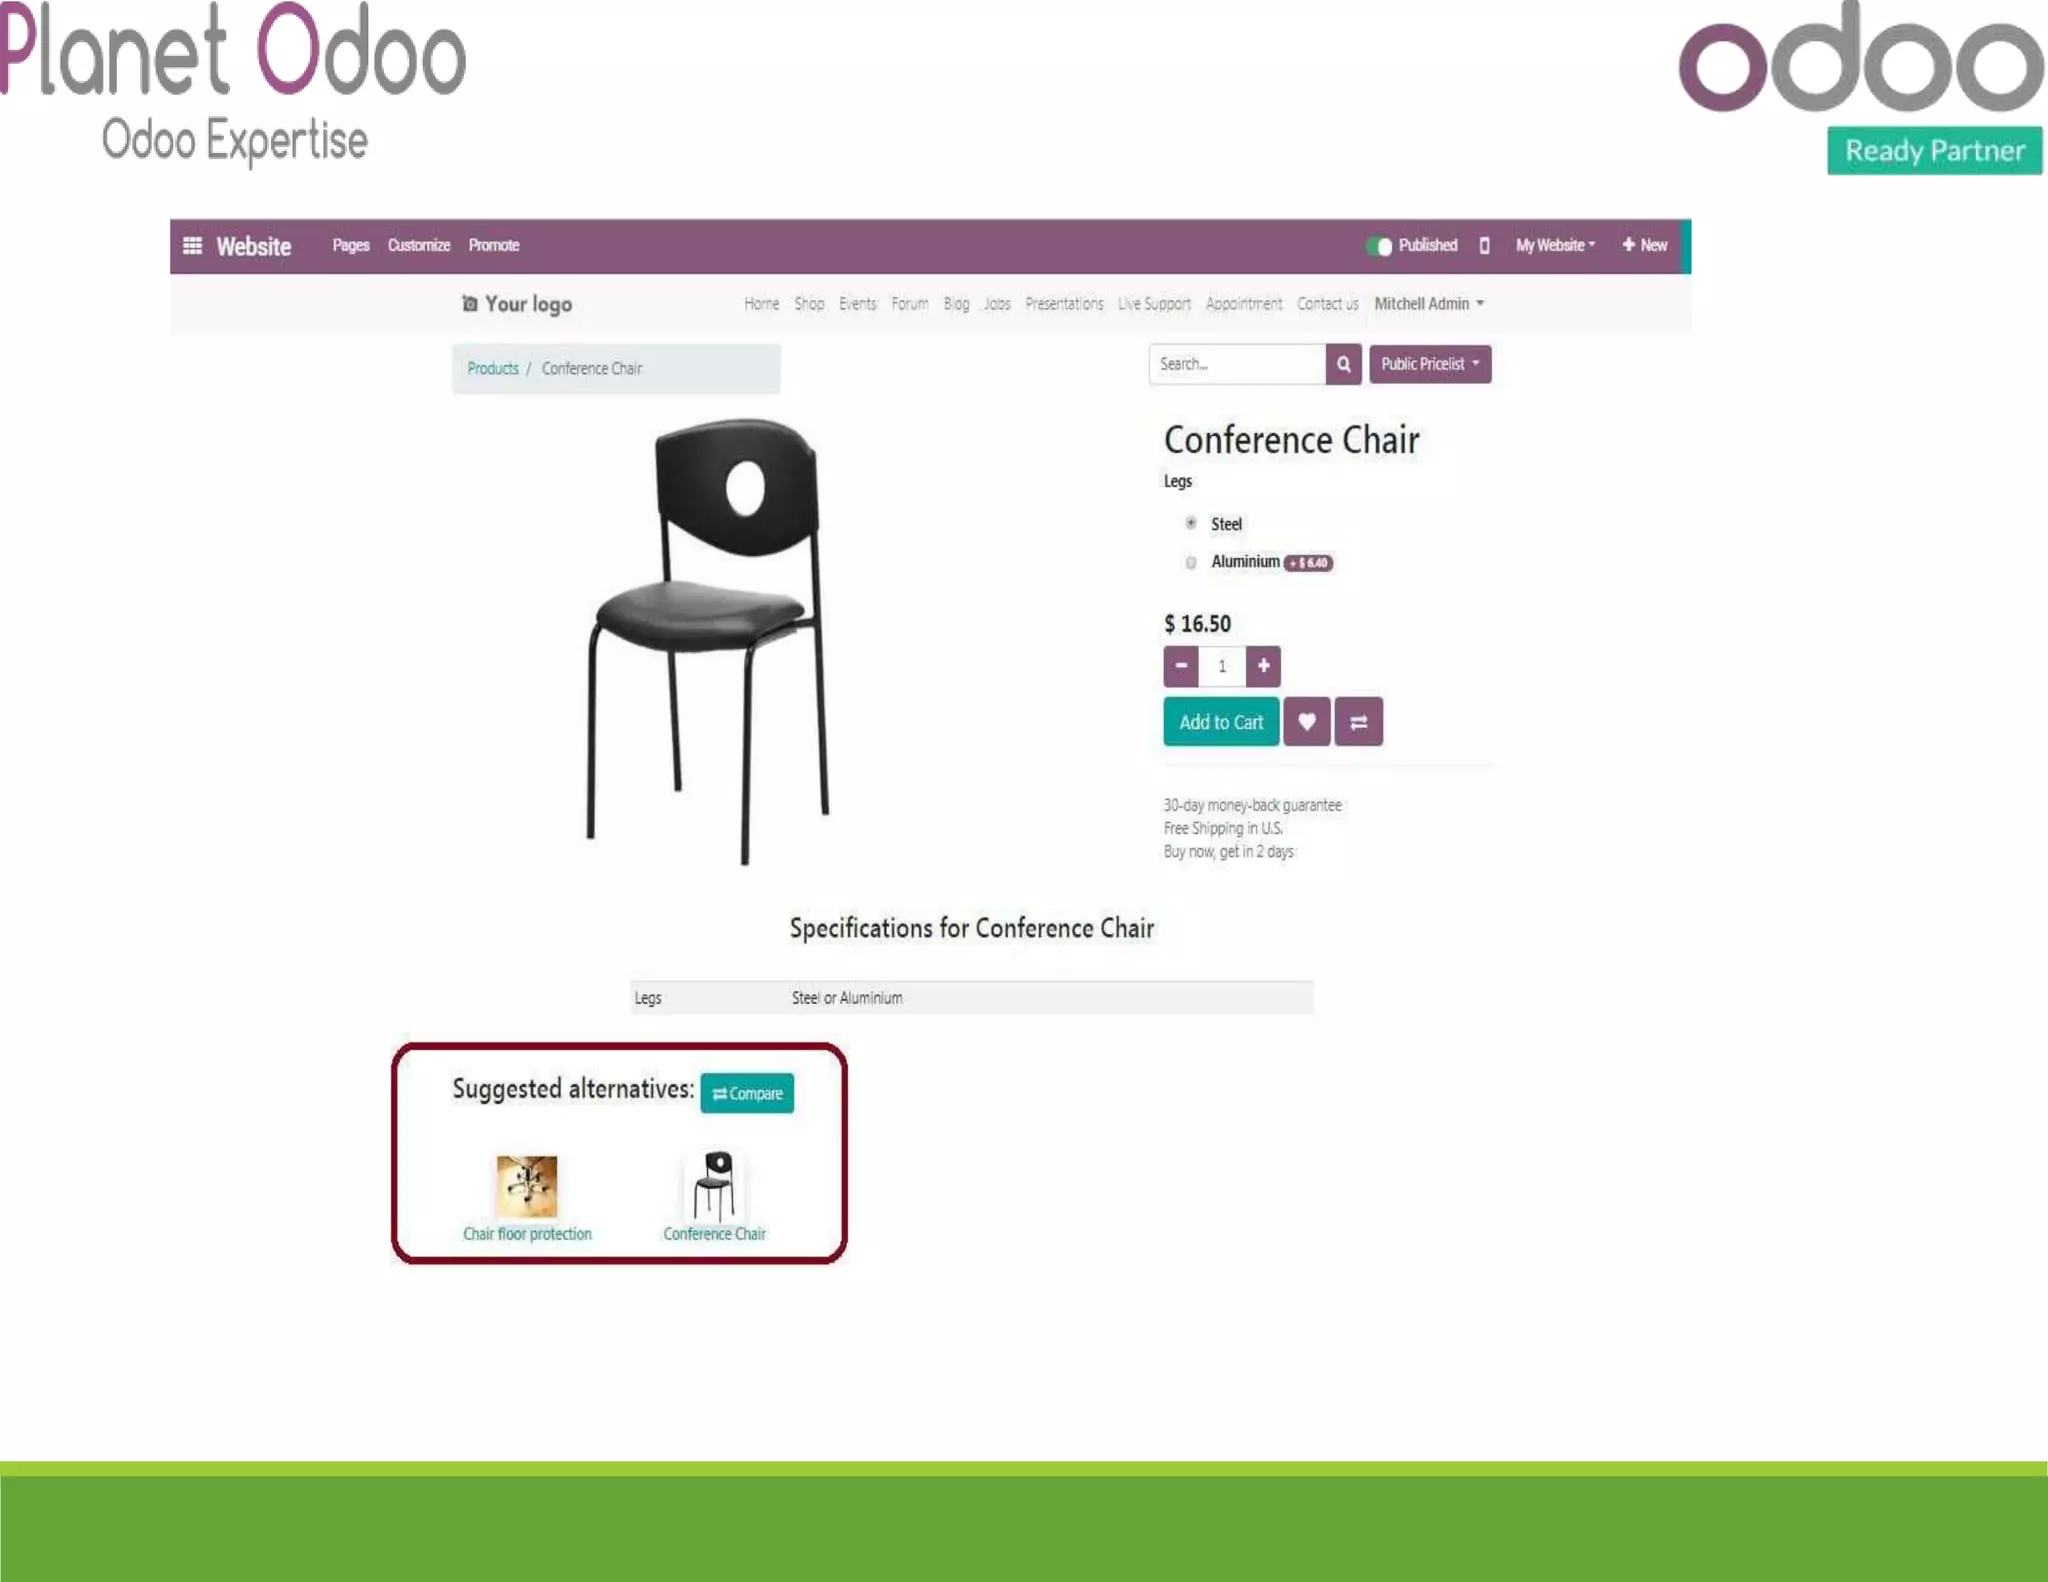Expand the My Website dropdown
The height and width of the screenshot is (1582, 2048).
click(x=1555, y=245)
